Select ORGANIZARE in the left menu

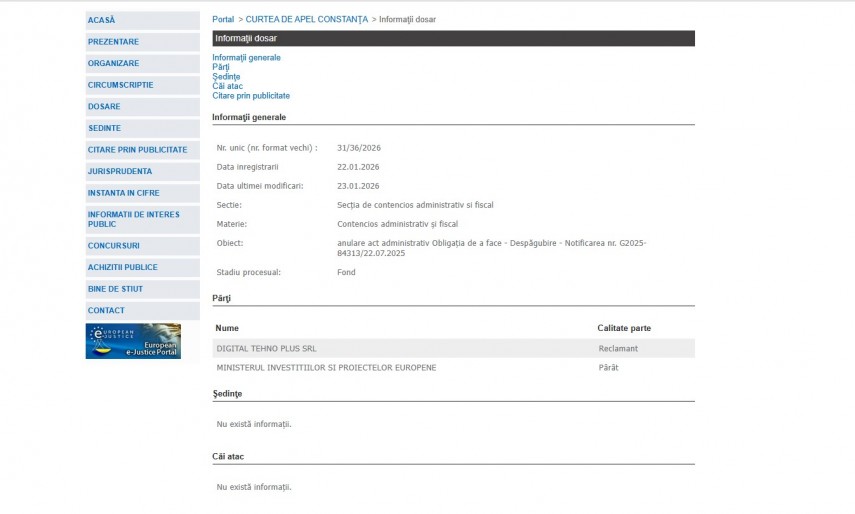click(113, 63)
